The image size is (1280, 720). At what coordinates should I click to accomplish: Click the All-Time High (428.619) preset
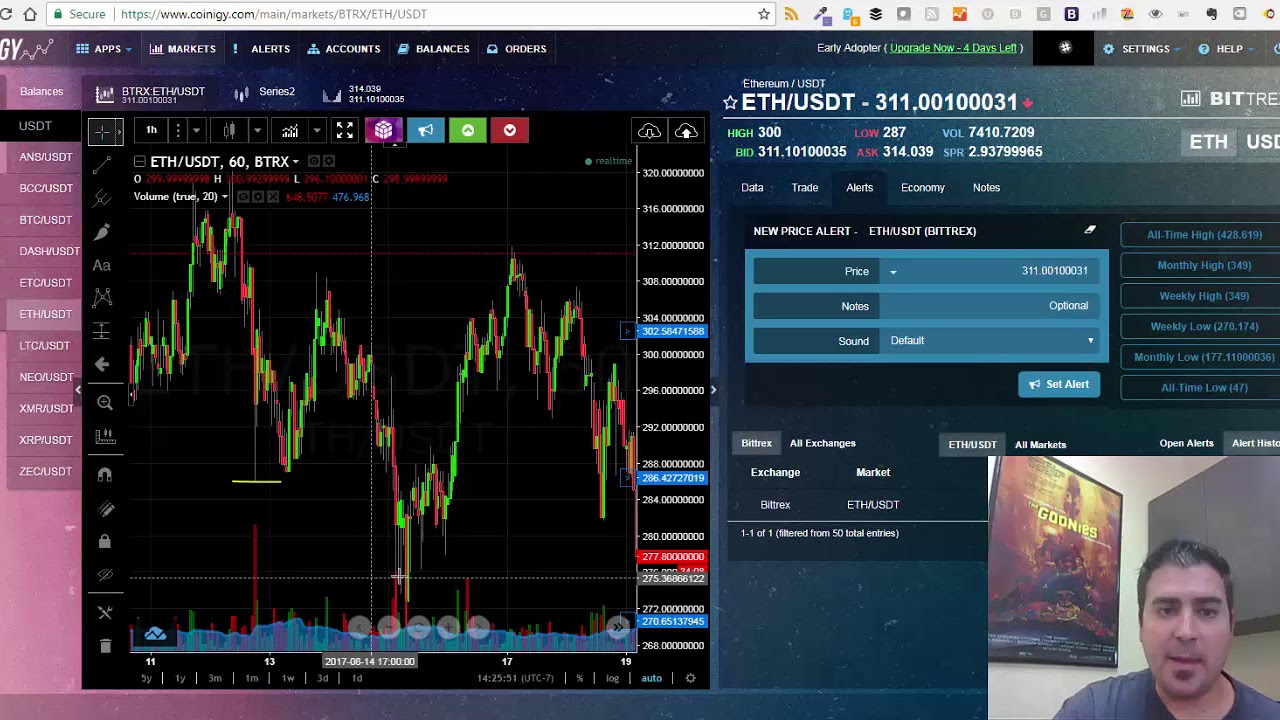point(1204,235)
